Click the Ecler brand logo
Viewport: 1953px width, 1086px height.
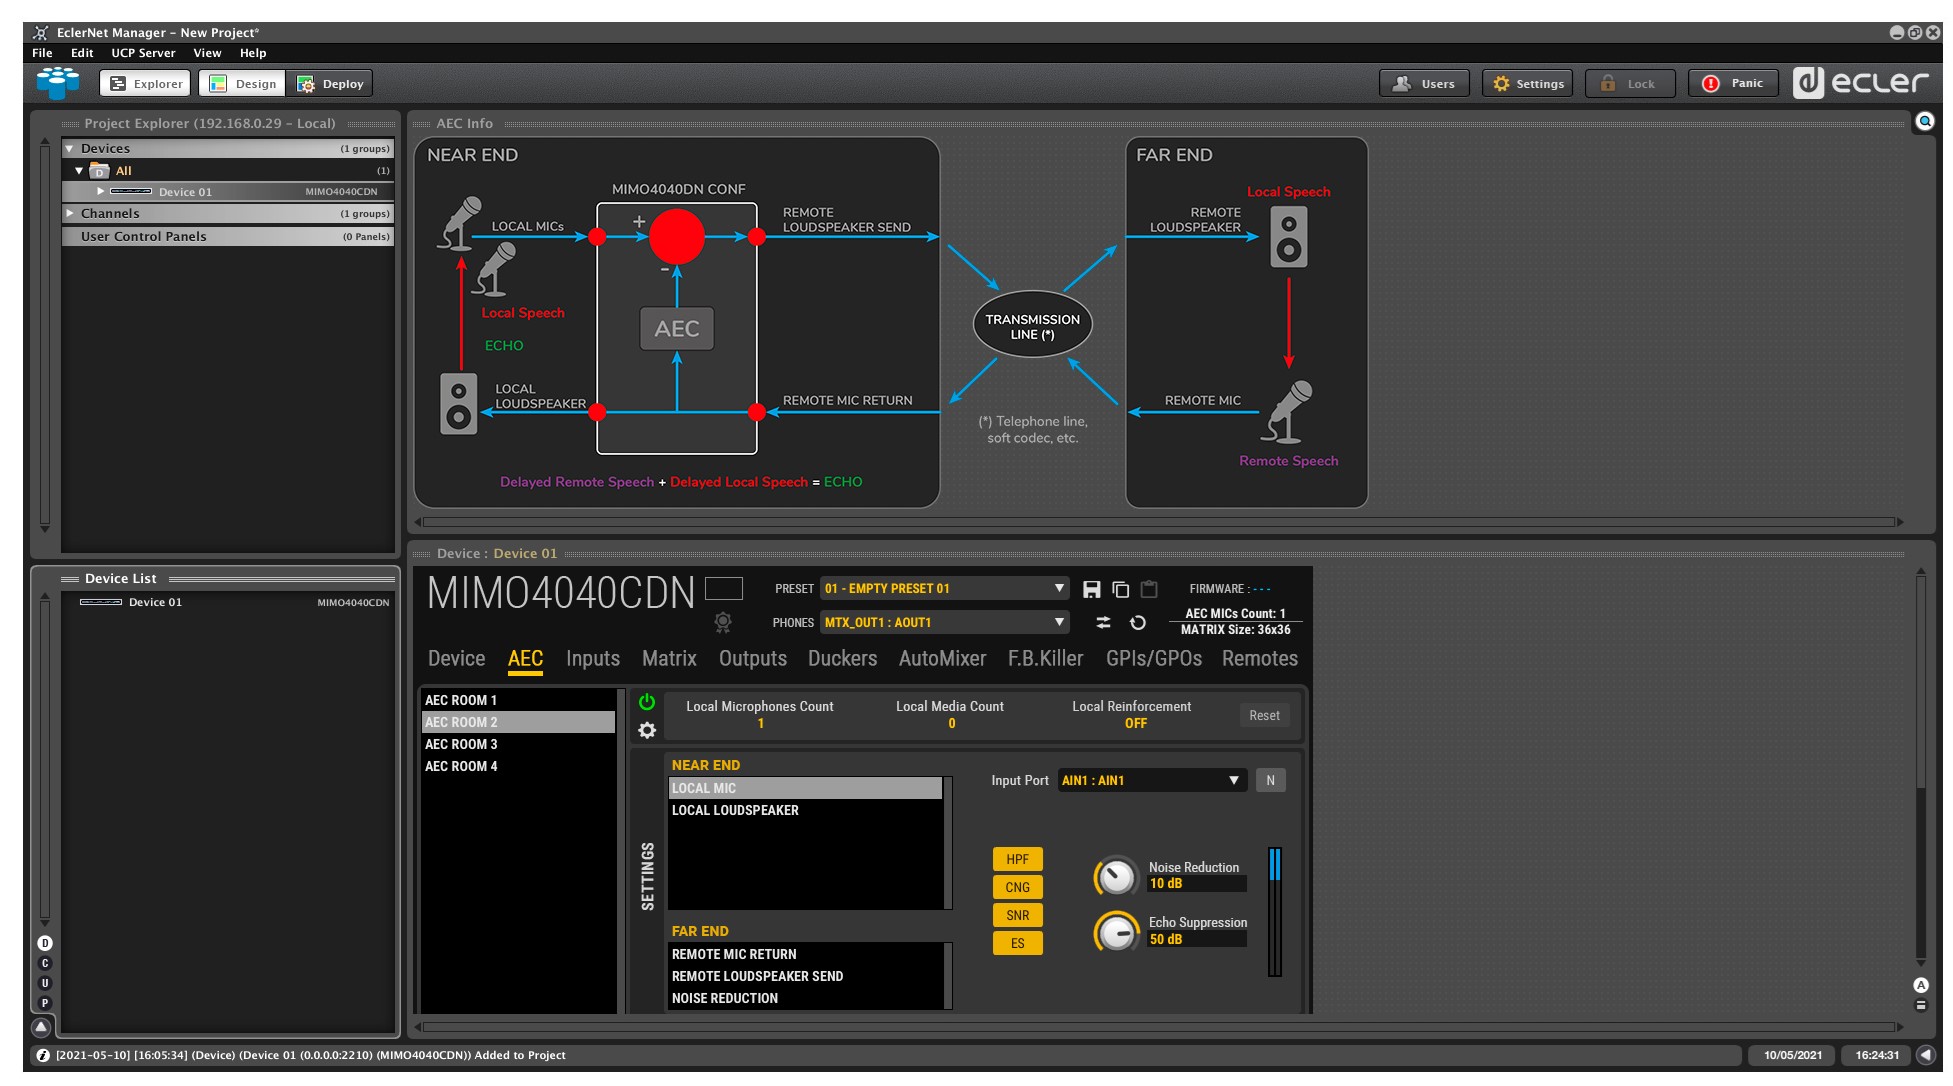tap(1860, 82)
